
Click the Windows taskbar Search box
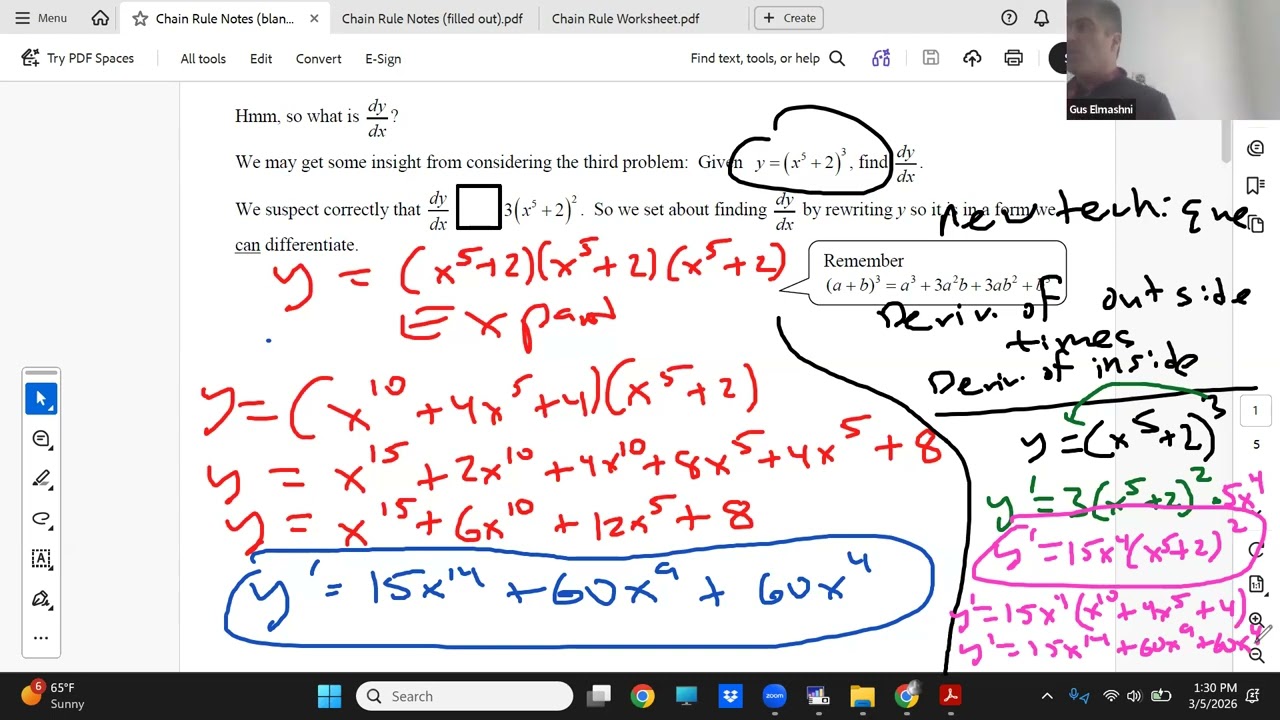(465, 696)
